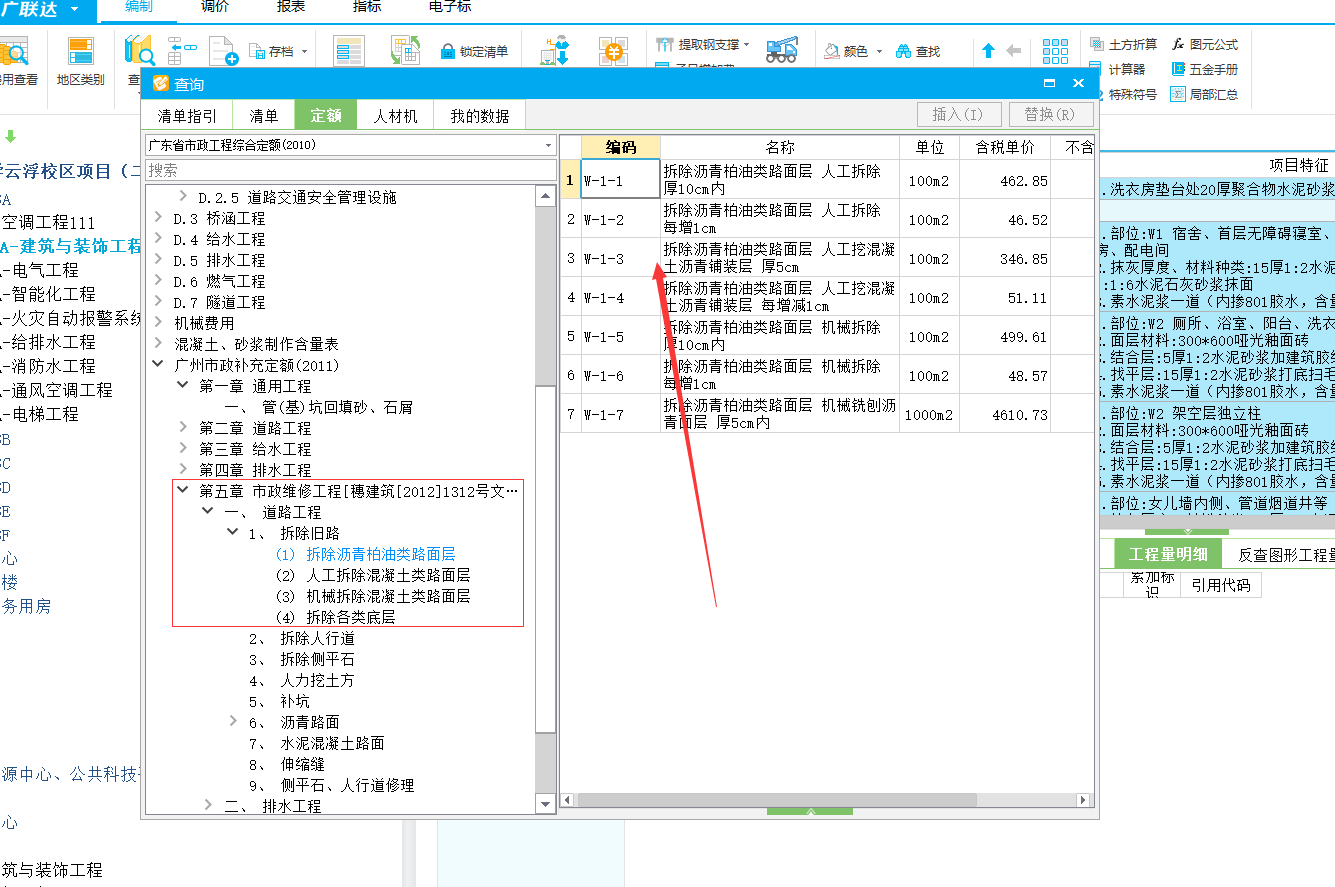Click the blue grid tiles icon
Viewport: 1335px width, 887px height.
(x=1055, y=52)
